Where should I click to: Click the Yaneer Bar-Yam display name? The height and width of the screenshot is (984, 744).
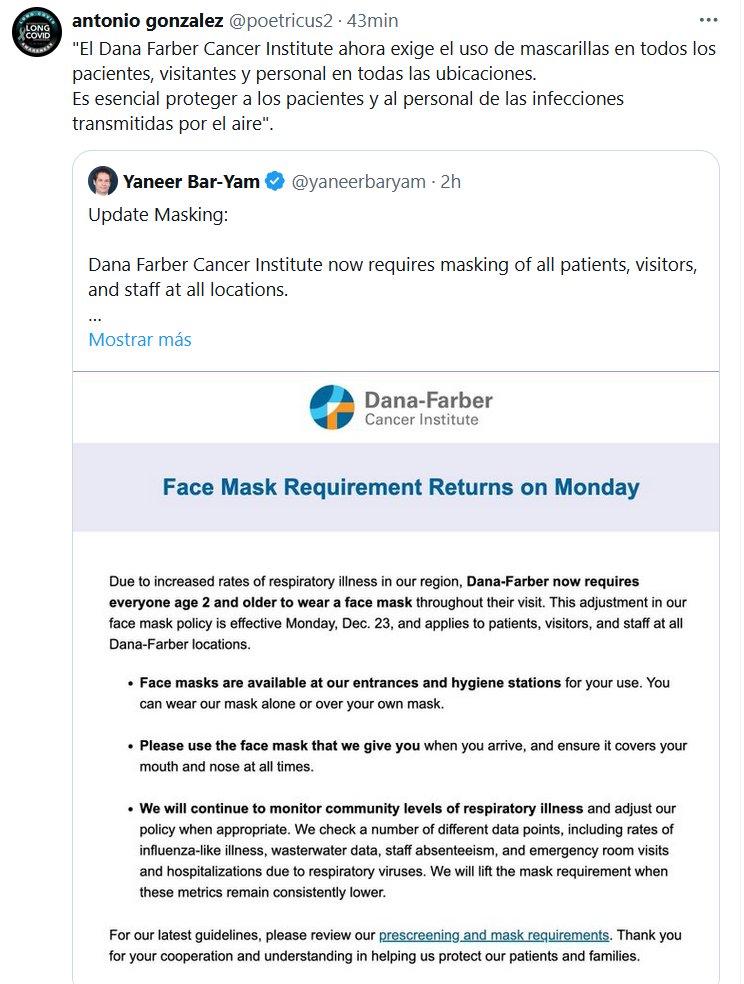coord(190,181)
